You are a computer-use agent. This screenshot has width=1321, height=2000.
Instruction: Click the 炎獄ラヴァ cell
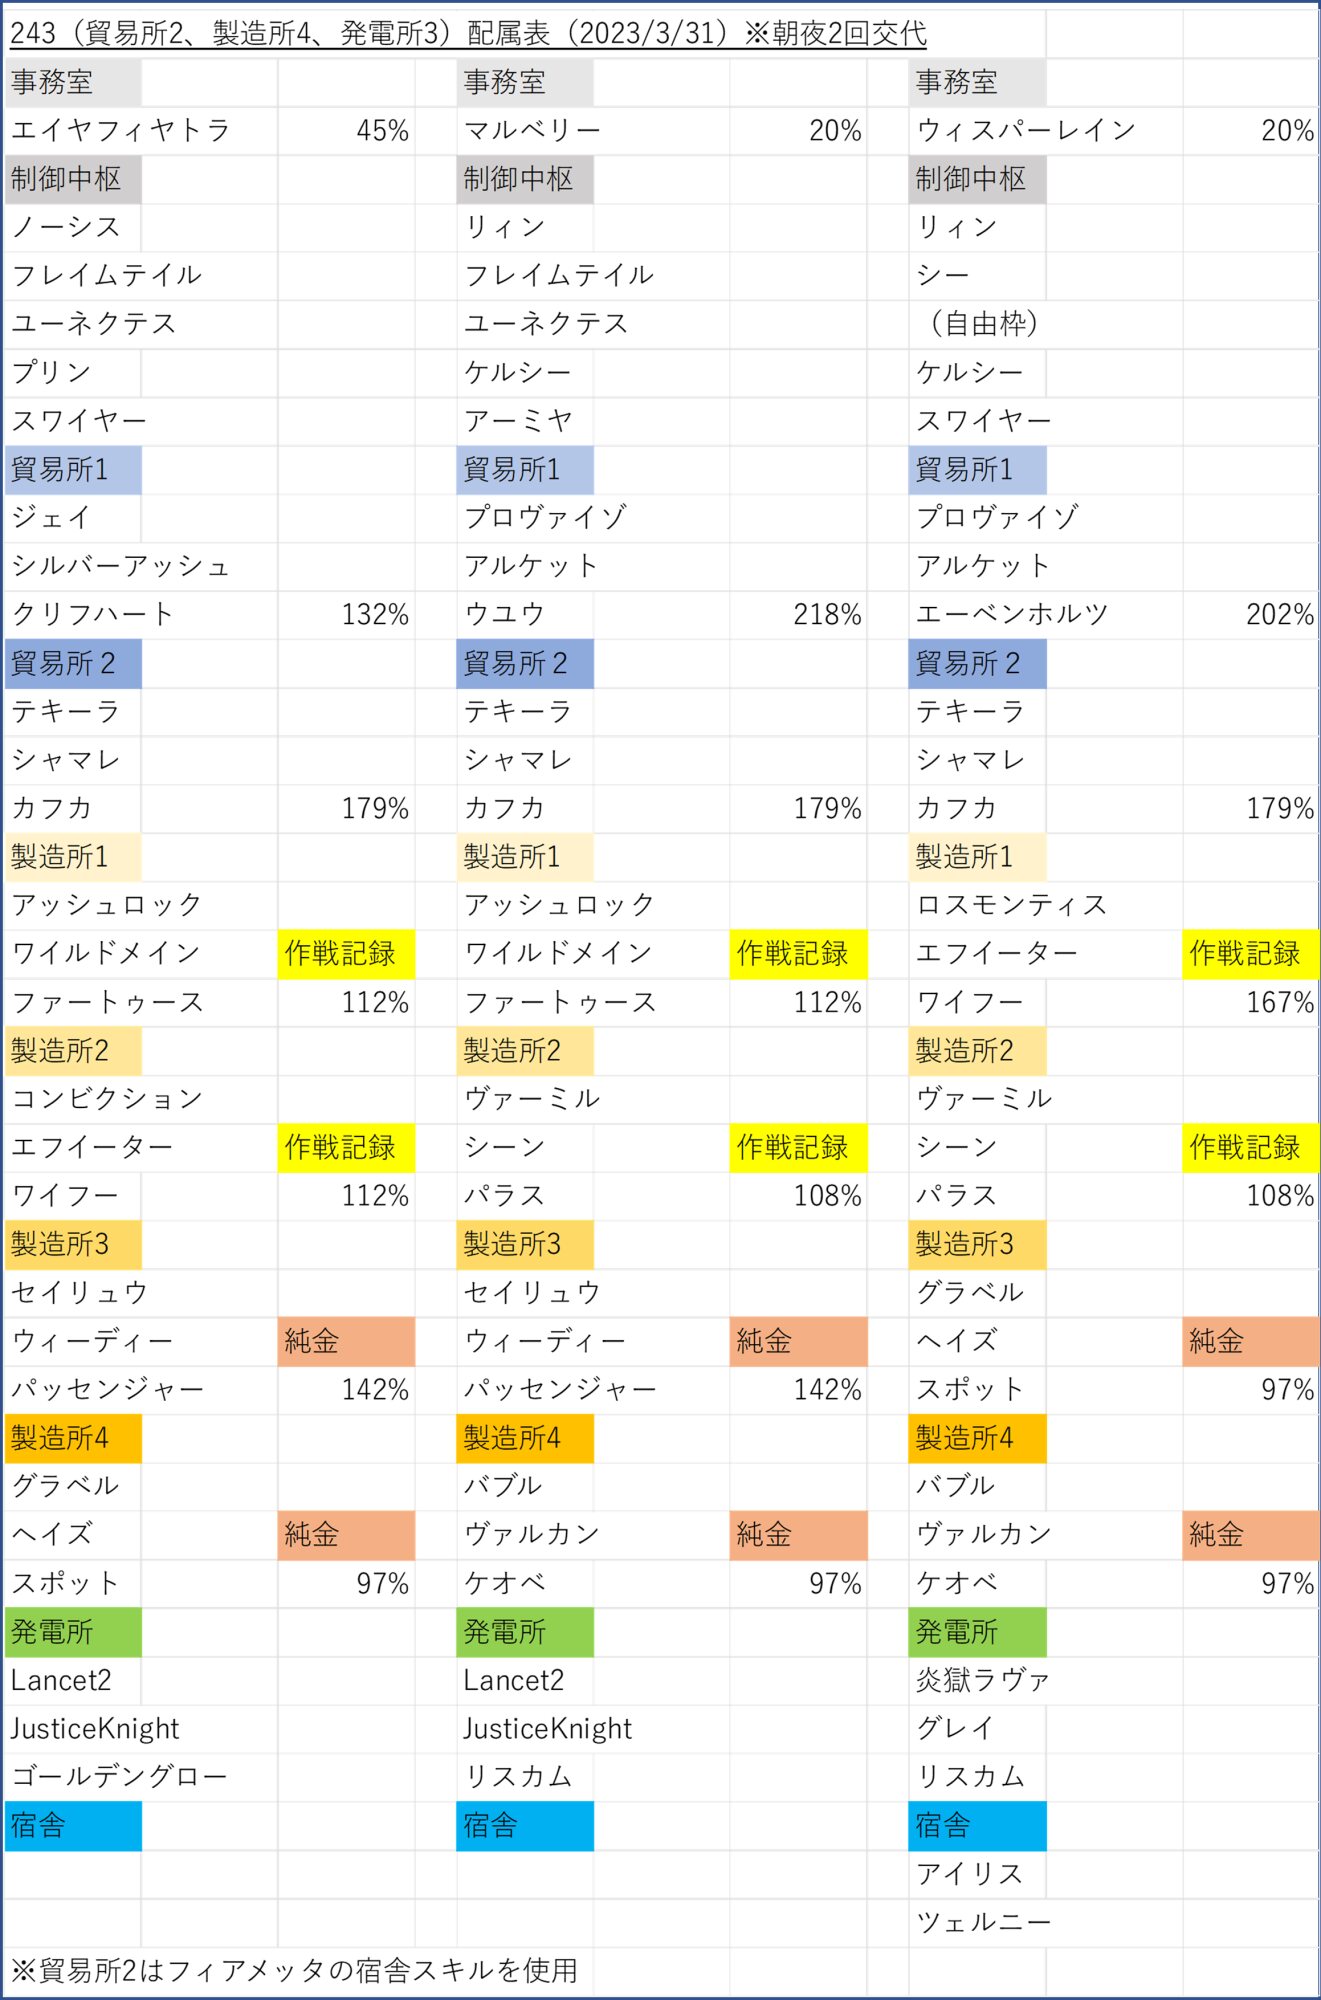[983, 1679]
